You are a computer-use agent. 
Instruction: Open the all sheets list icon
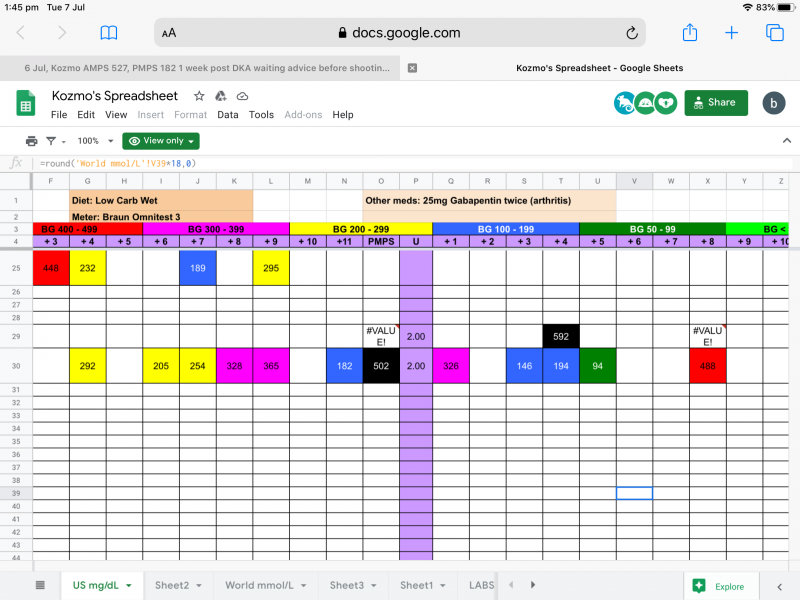(x=40, y=585)
